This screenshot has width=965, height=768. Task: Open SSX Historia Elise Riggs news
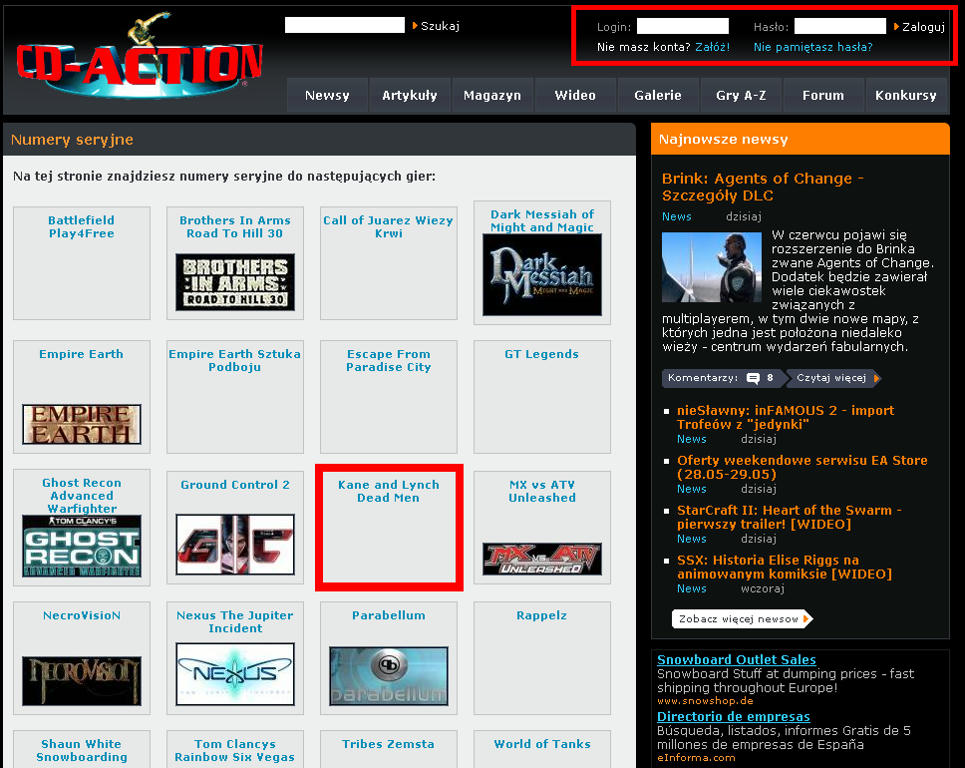click(x=785, y=567)
